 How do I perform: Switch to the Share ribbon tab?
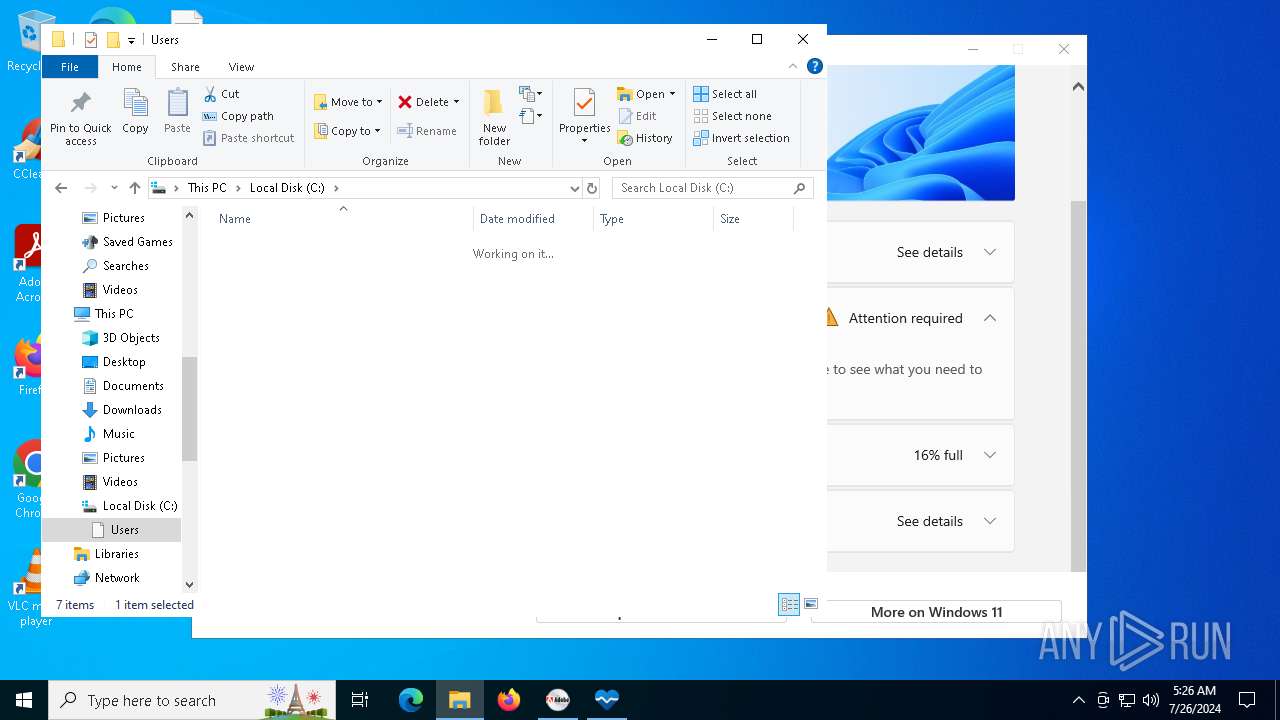[x=185, y=67]
